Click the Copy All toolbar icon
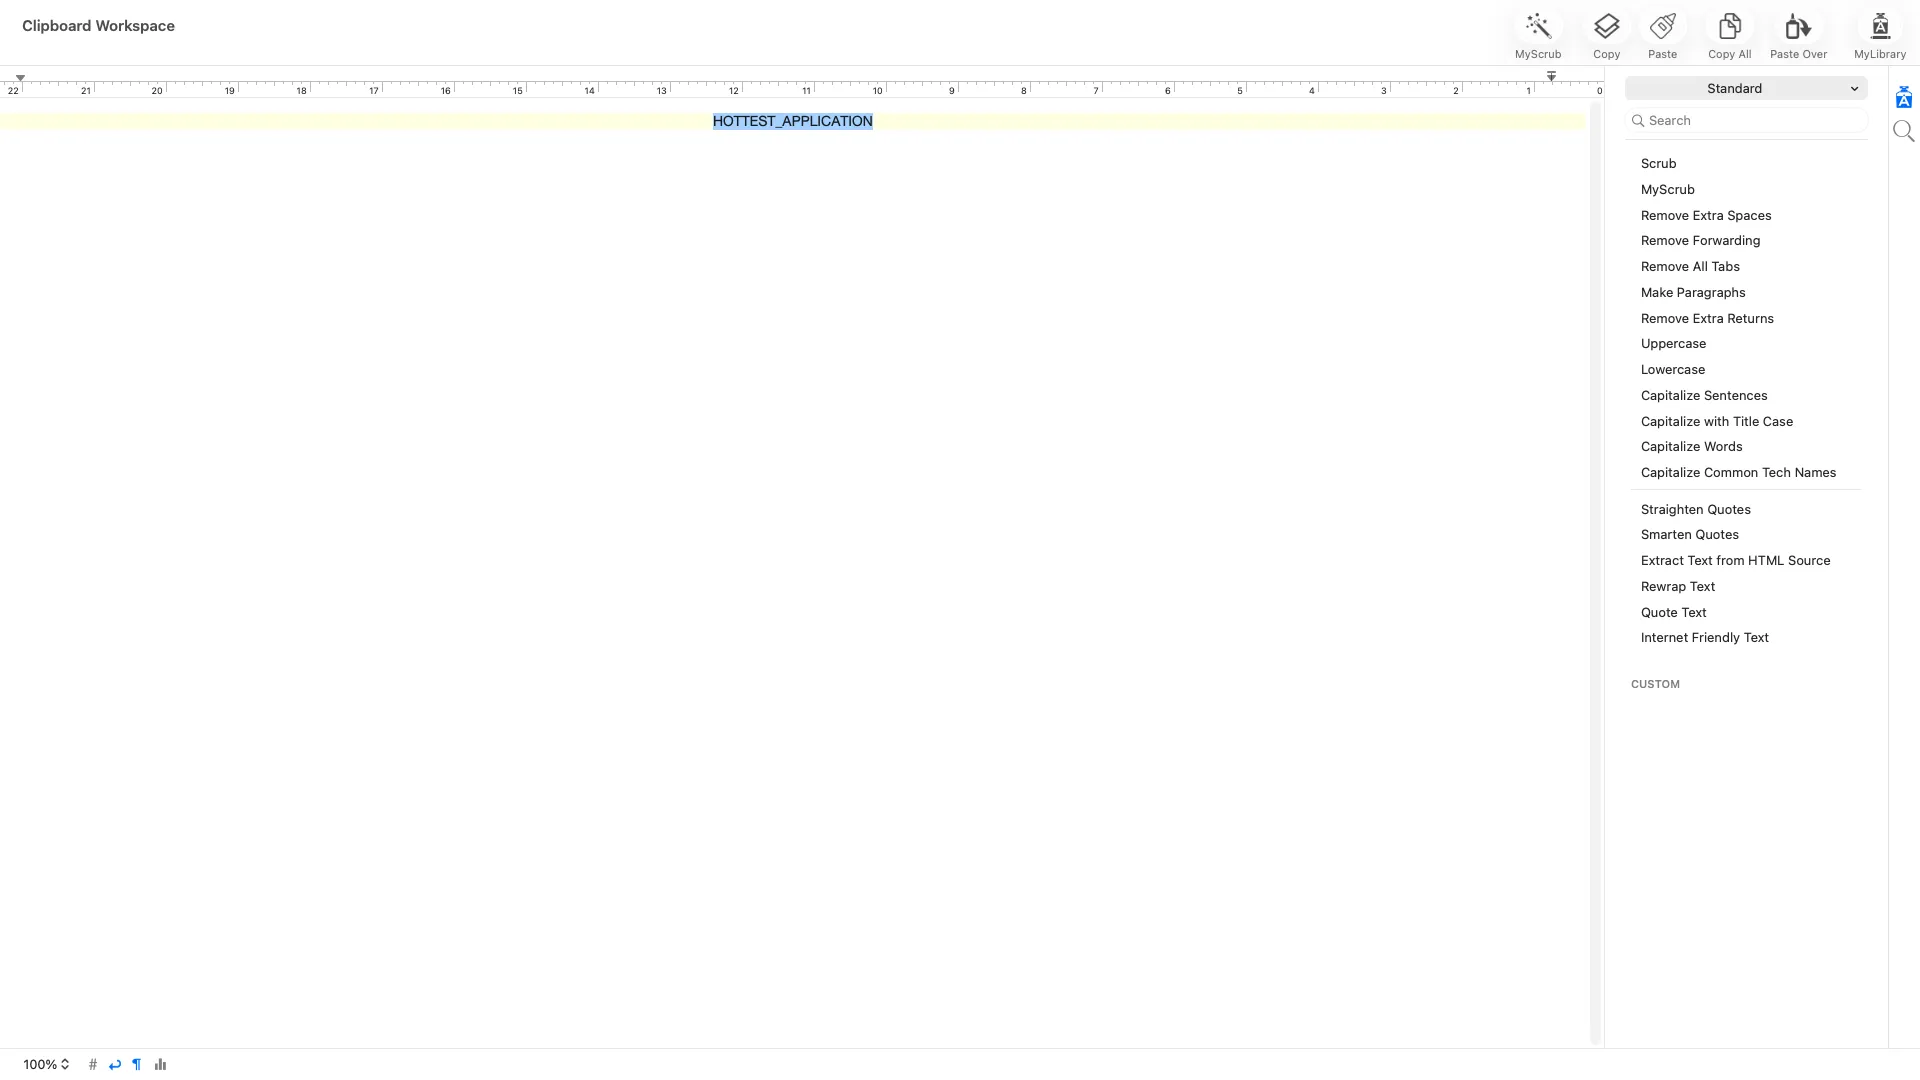 1729,27
